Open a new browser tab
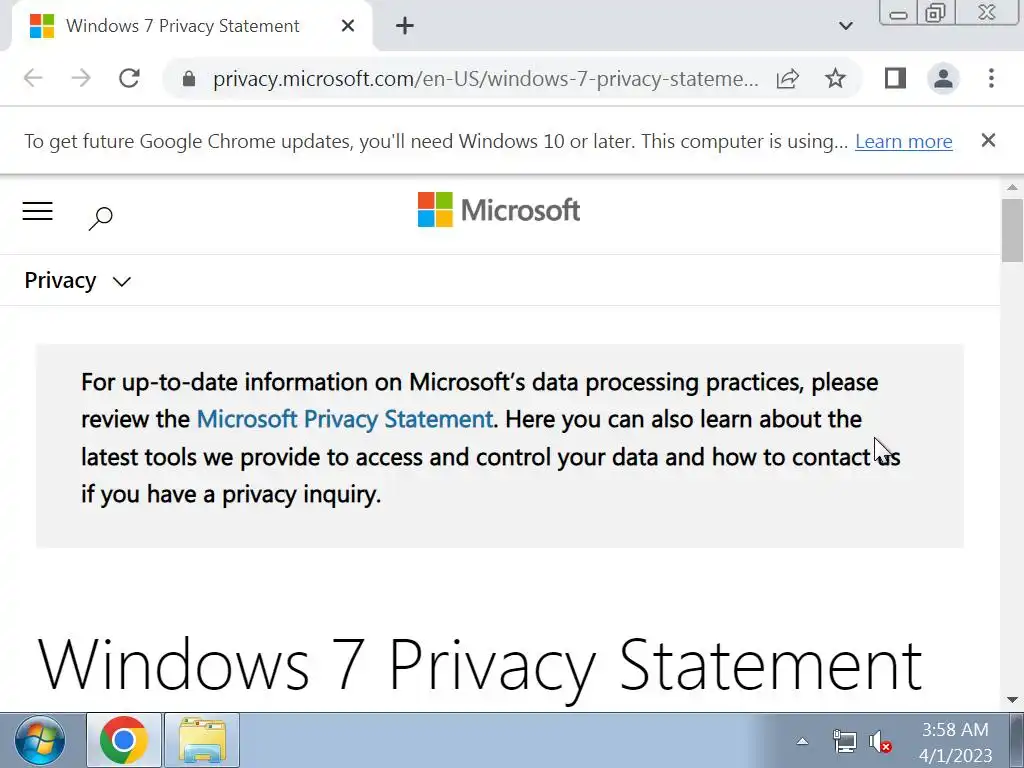The image size is (1024, 768). click(404, 26)
